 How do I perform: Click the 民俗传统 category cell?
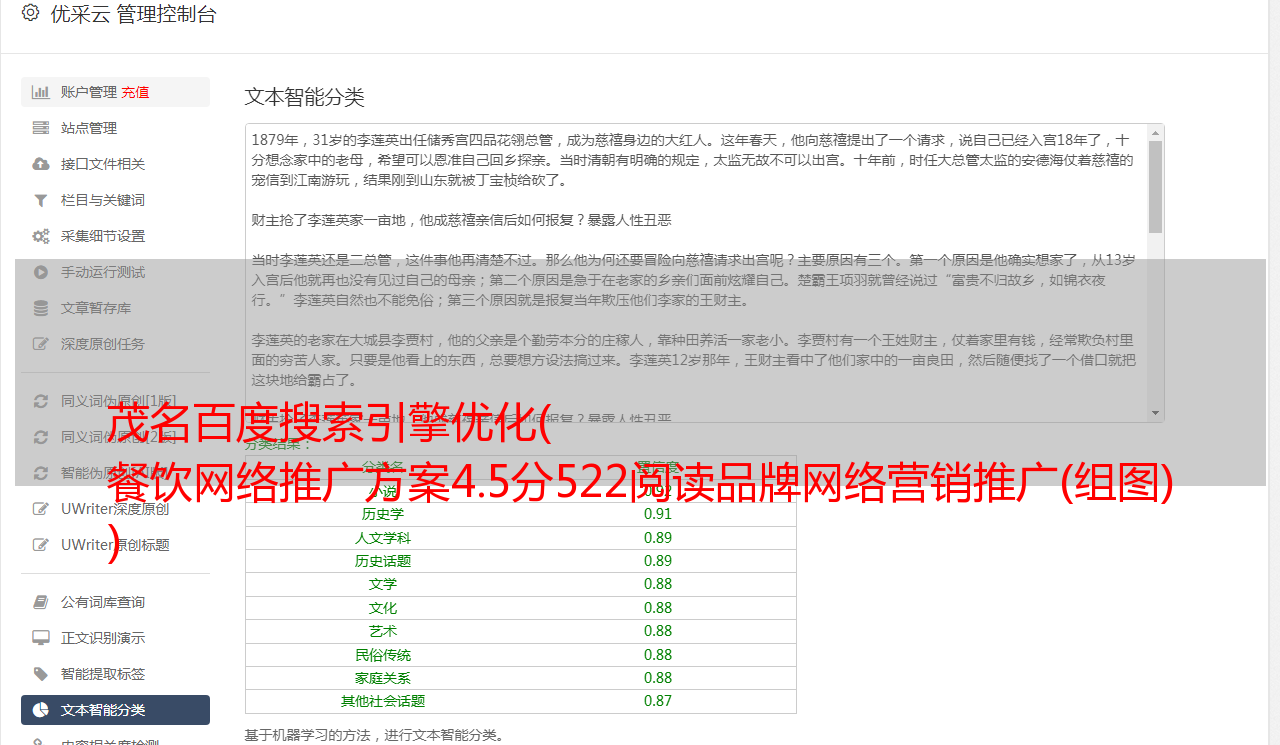[383, 655]
